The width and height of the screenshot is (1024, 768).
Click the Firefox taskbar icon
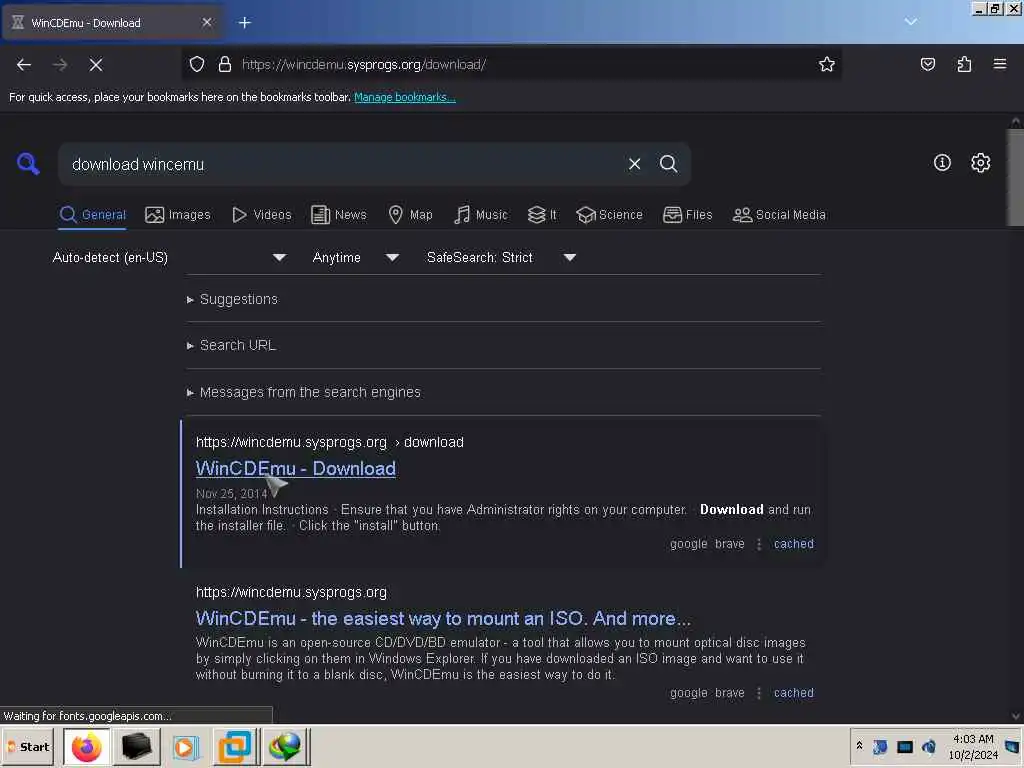[x=87, y=746]
